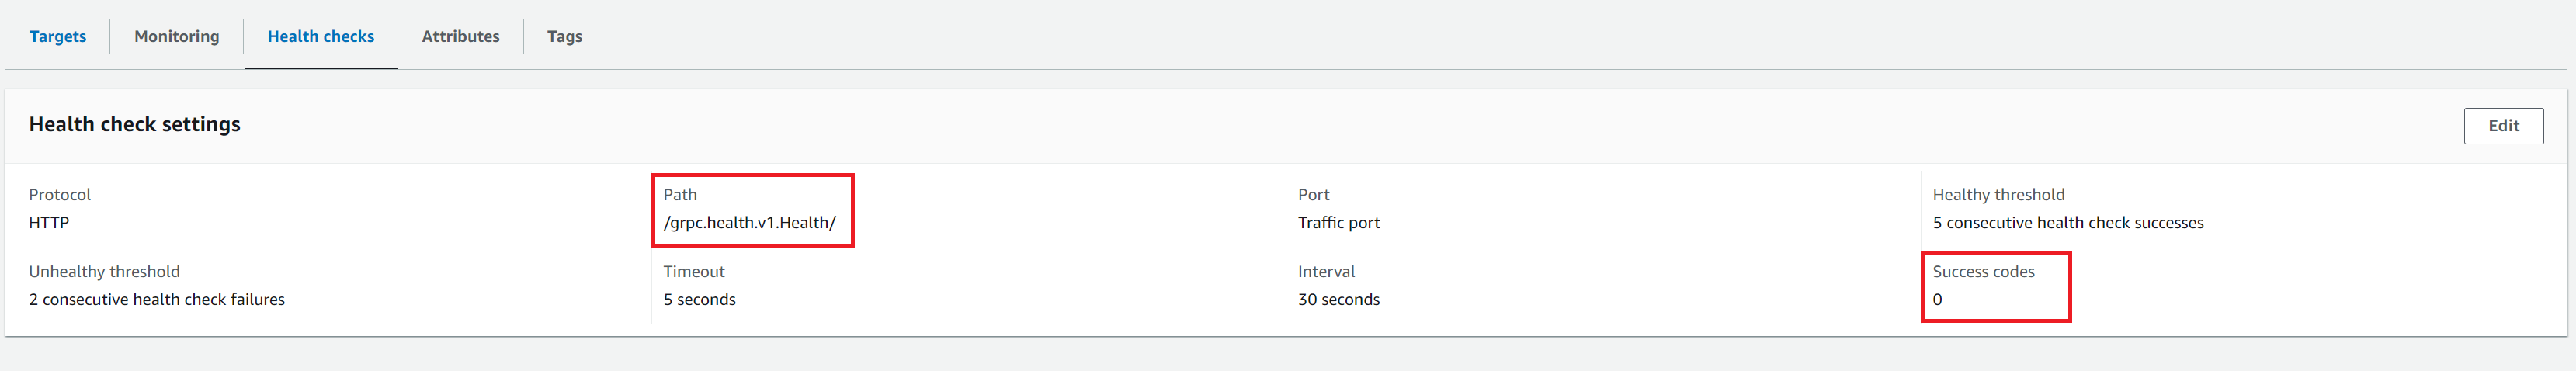Viewport: 2576px width, 371px height.
Task: Click the /grpc.health.v1.Health/ path value
Action: (749, 223)
